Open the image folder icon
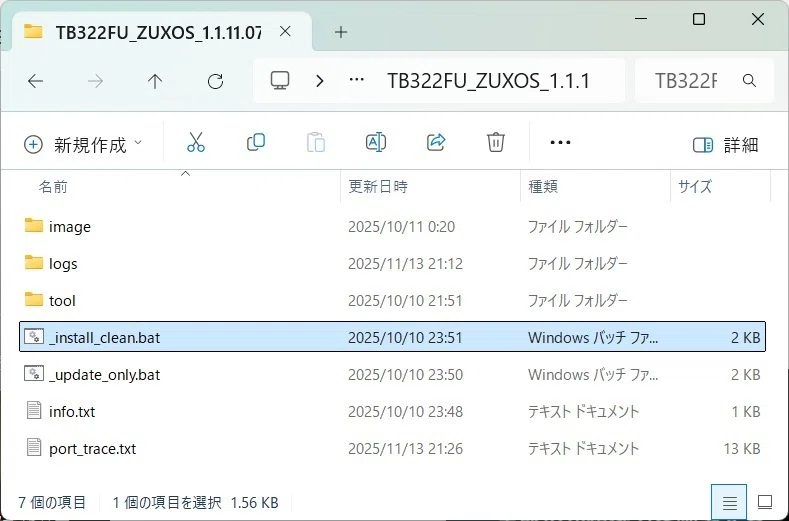This screenshot has height=521, width=789. click(34, 226)
